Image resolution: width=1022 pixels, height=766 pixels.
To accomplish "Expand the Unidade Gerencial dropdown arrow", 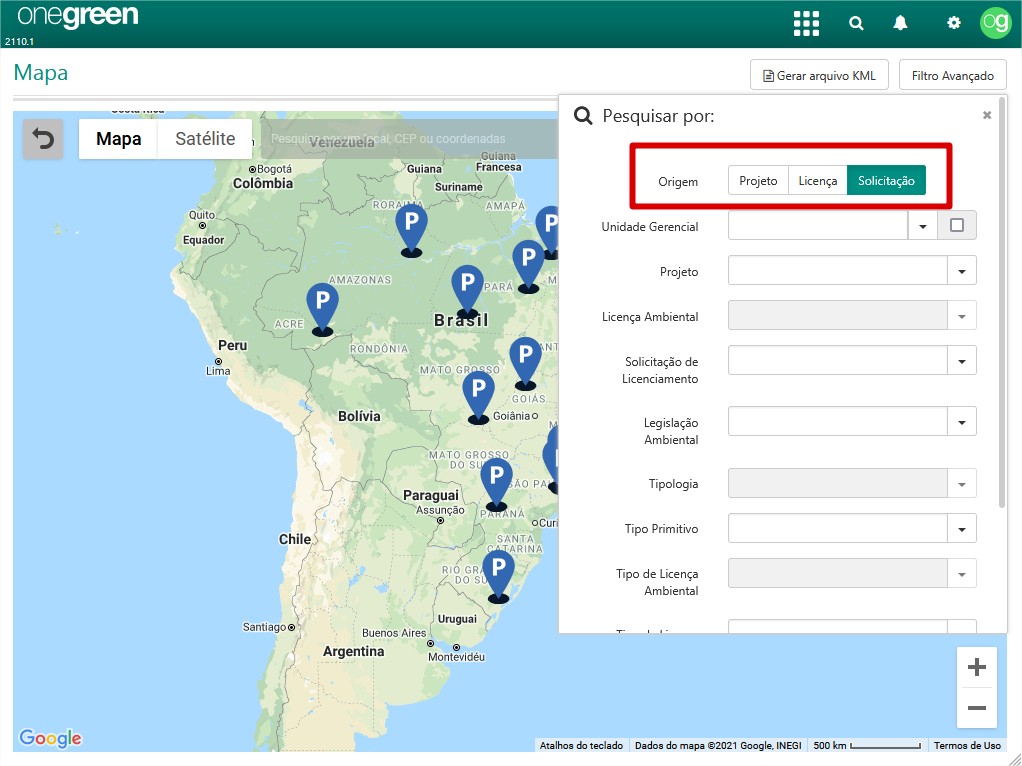I will pos(923,226).
